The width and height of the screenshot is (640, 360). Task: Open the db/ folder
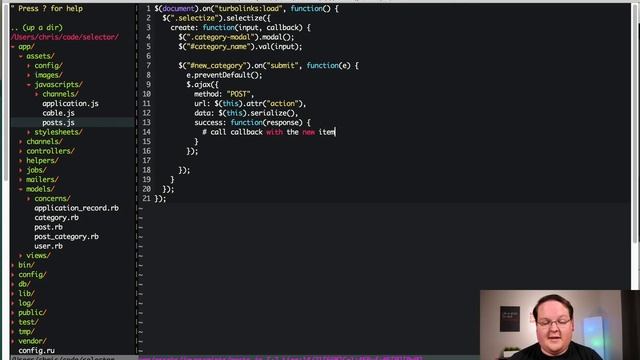point(24,284)
